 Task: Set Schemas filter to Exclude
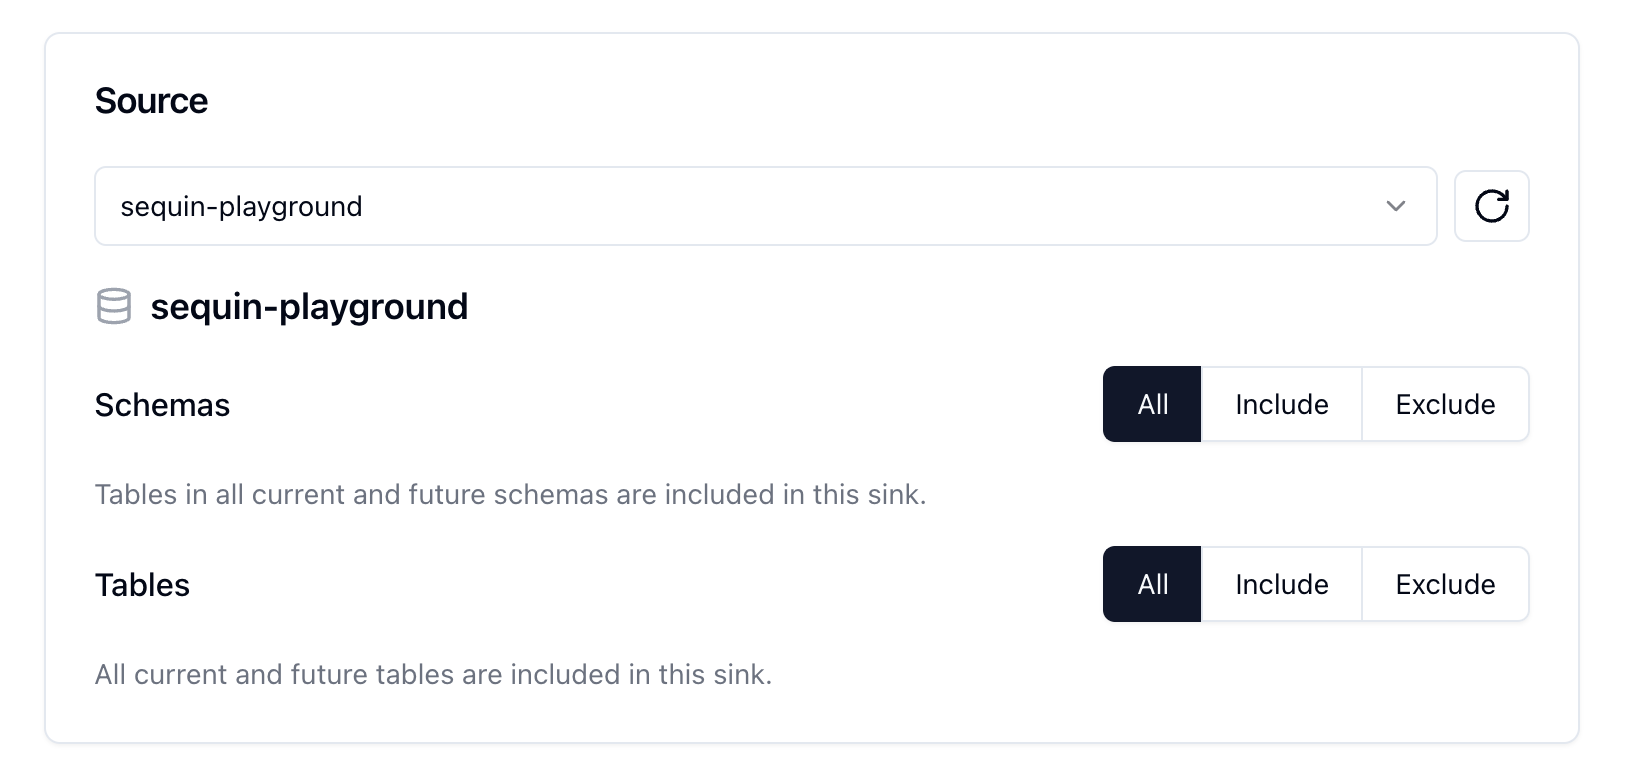click(1445, 404)
